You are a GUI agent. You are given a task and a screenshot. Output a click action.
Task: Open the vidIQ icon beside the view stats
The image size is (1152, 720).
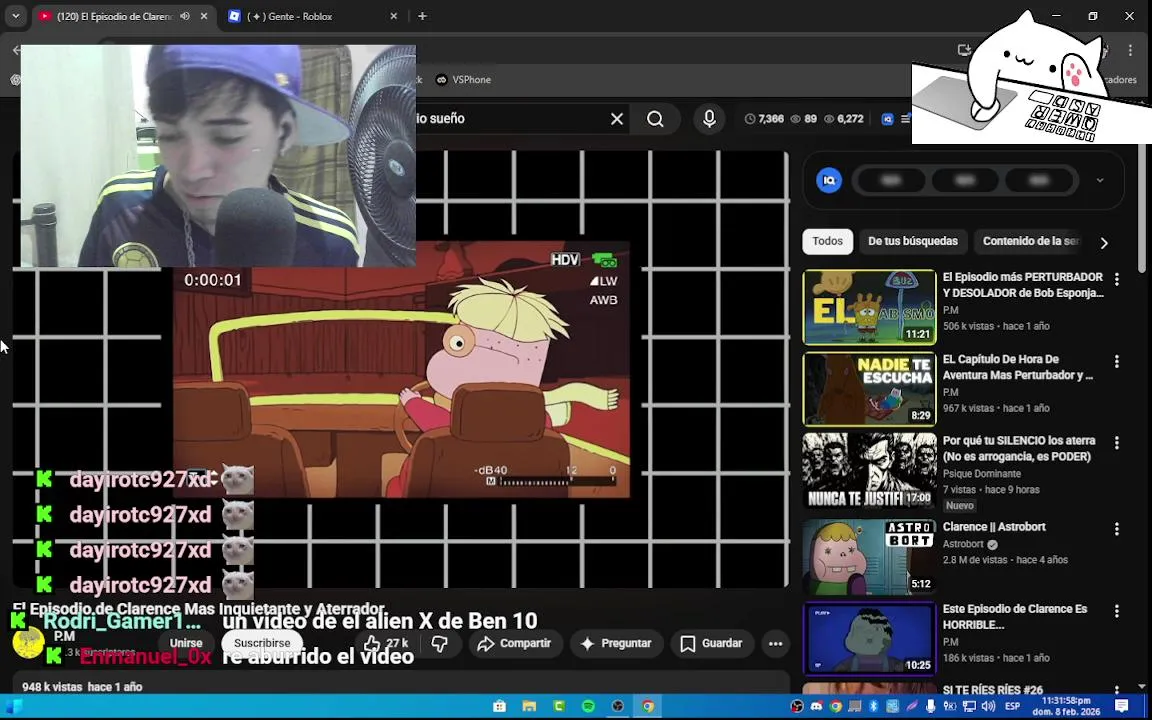pos(887,118)
